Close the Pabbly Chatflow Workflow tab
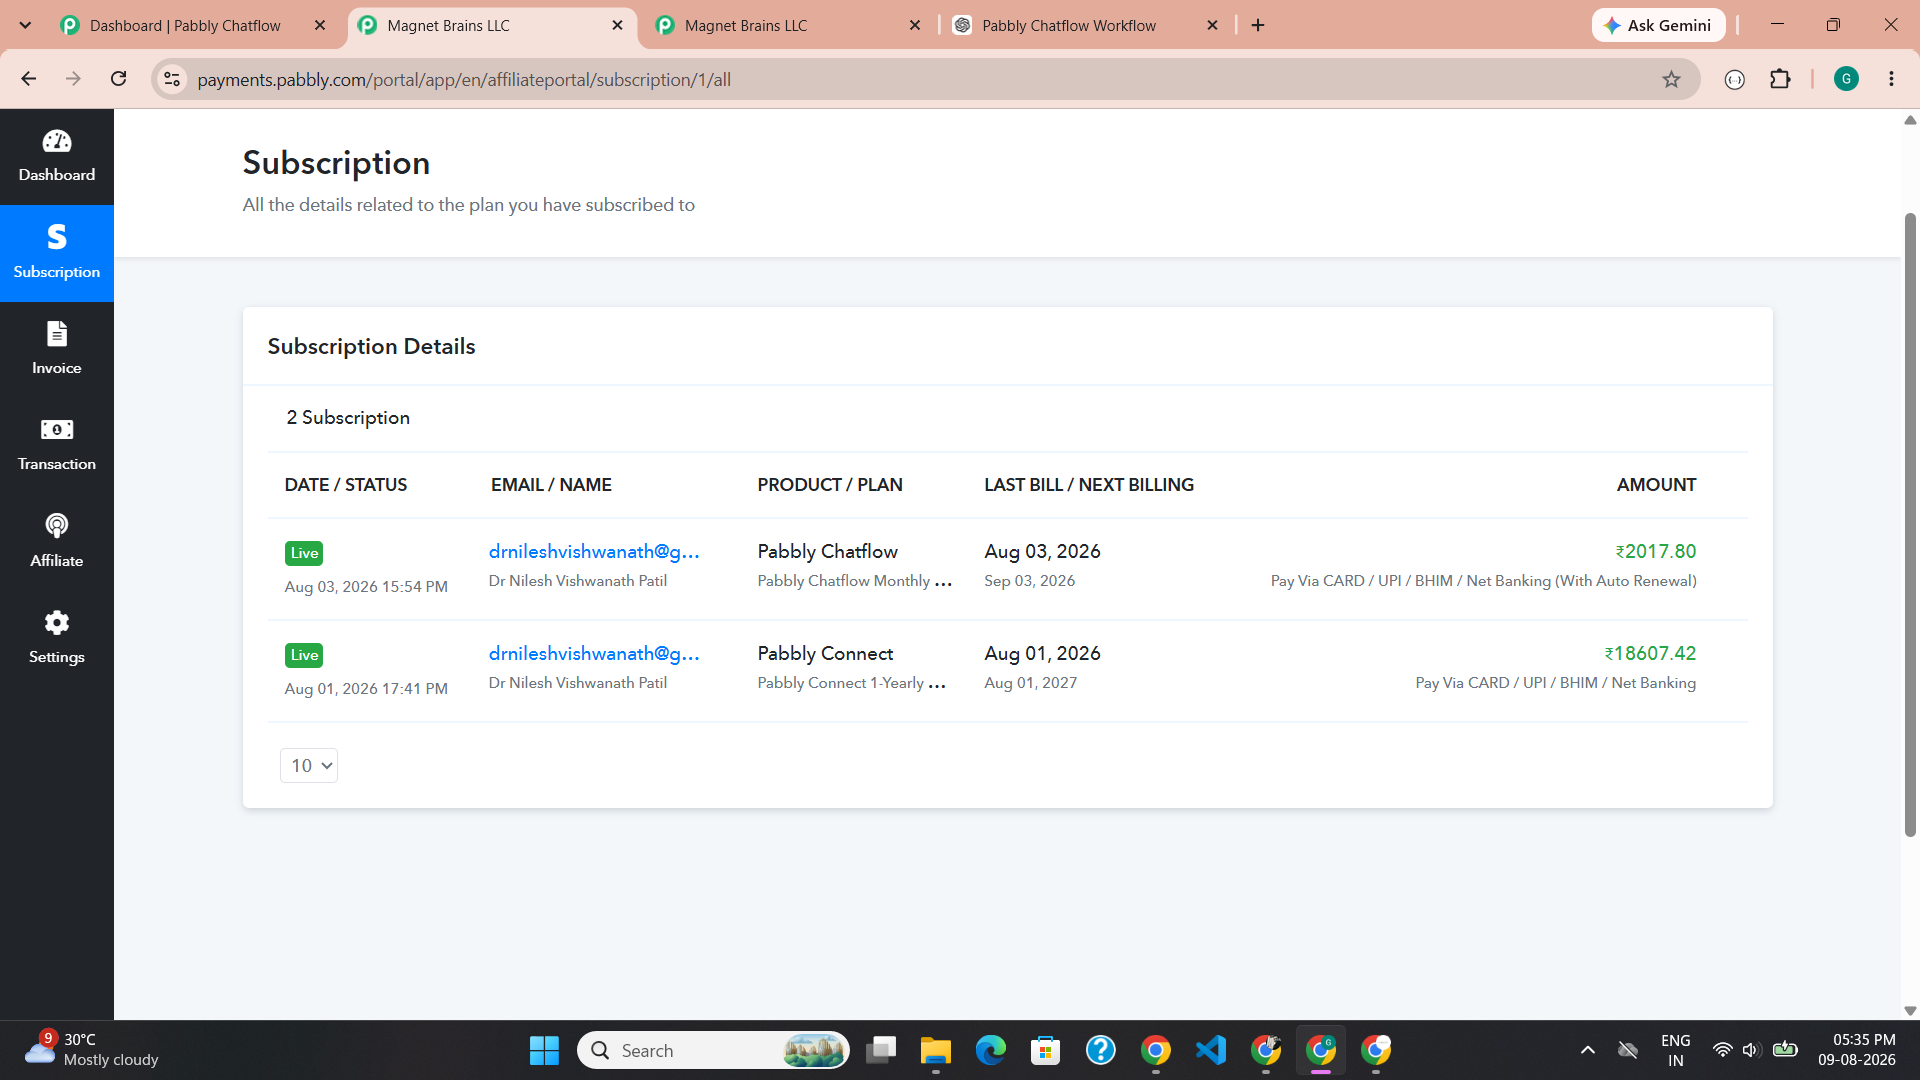Image resolution: width=1920 pixels, height=1080 pixels. pos(1212,25)
